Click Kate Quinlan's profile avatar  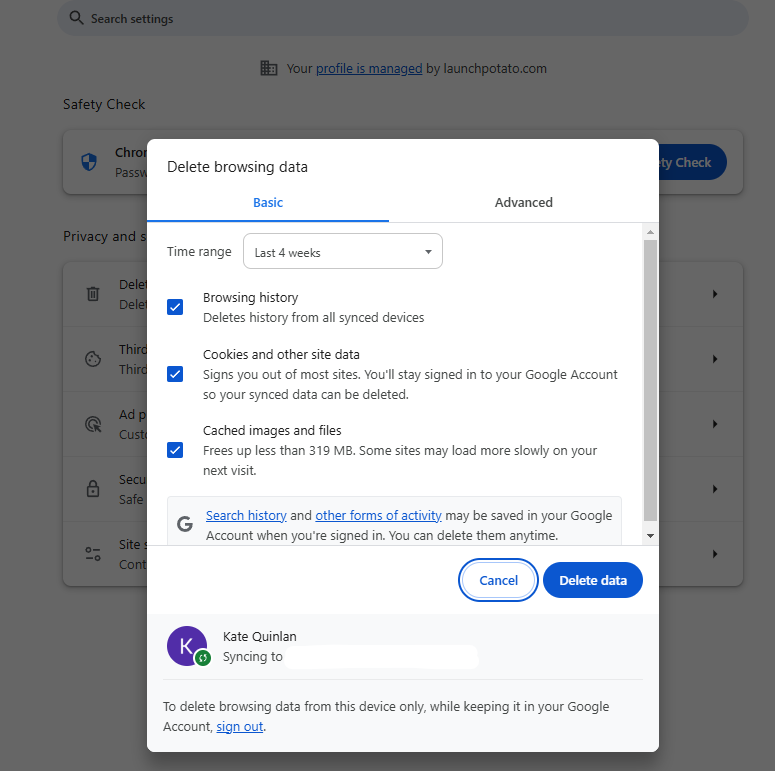187,646
